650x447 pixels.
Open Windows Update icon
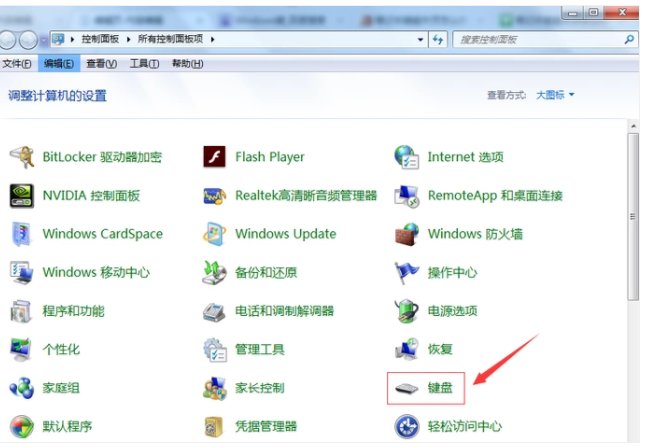click(214, 234)
